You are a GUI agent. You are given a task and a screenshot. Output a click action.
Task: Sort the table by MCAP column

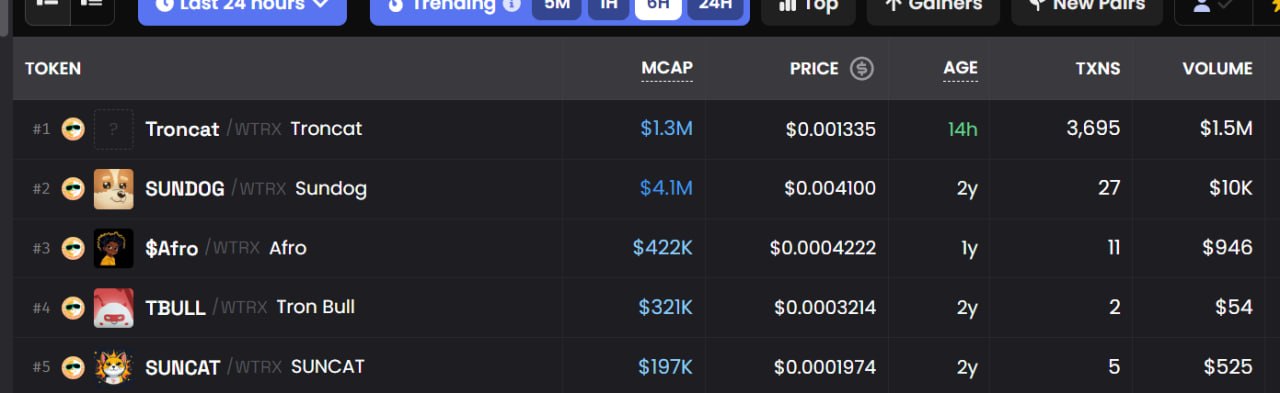click(667, 69)
